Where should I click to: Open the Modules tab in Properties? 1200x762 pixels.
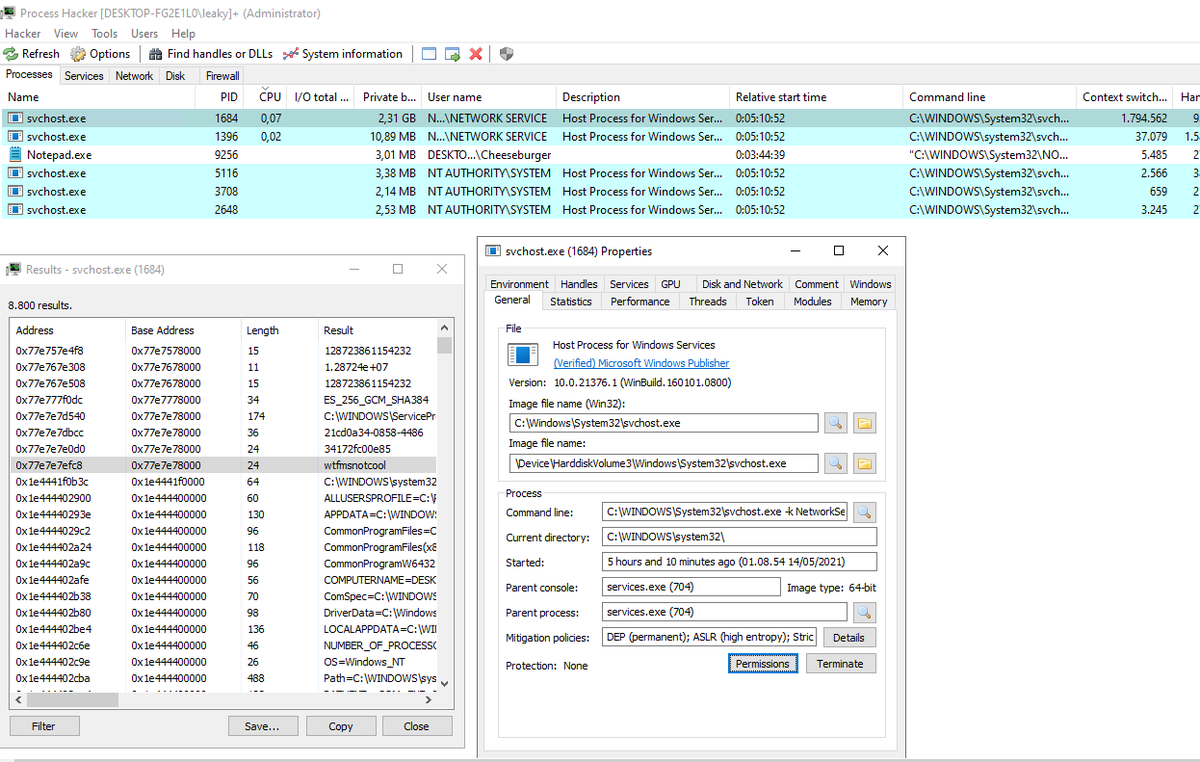coord(813,301)
